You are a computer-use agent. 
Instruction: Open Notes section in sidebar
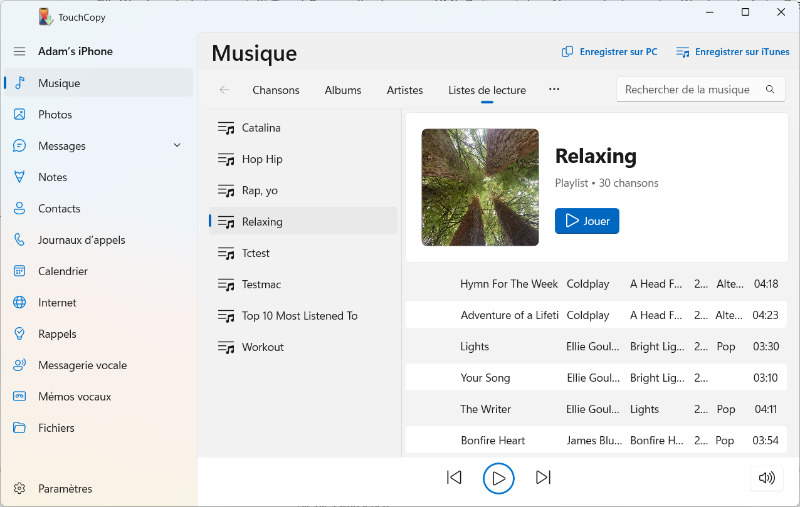coord(52,177)
